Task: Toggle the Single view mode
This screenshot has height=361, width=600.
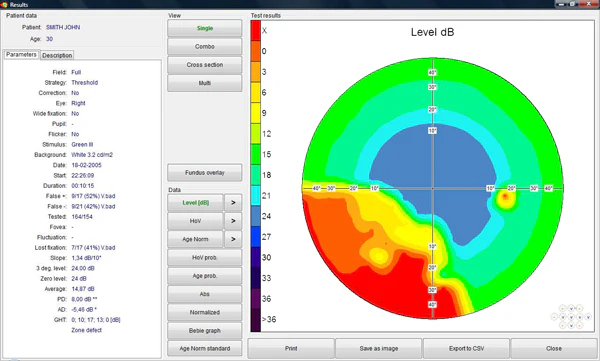Action: click(x=205, y=28)
